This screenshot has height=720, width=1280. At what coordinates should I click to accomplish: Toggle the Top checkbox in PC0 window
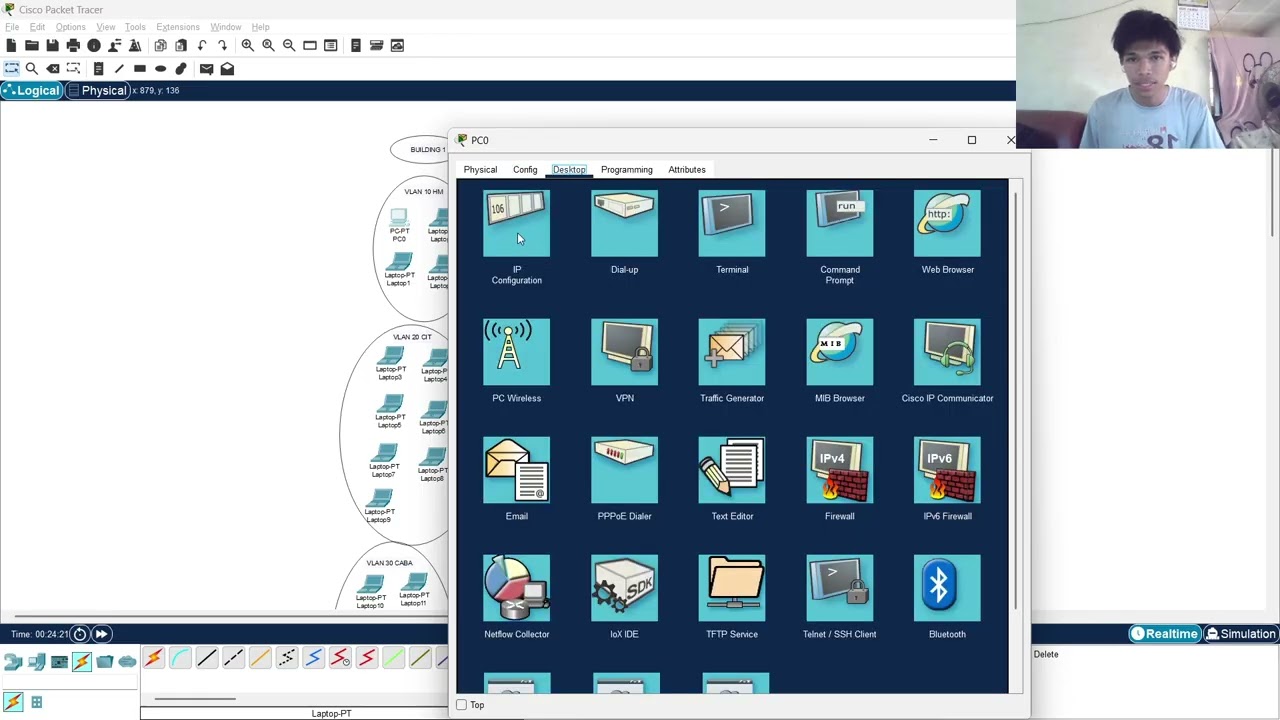461,705
